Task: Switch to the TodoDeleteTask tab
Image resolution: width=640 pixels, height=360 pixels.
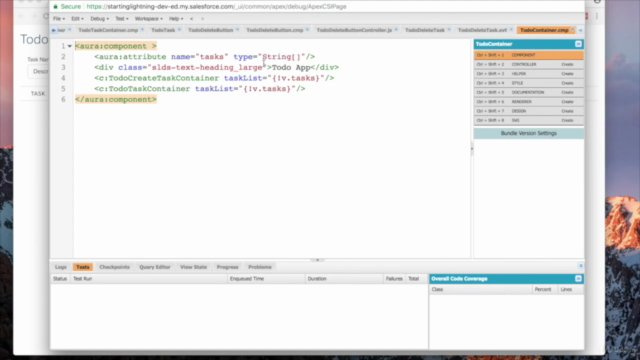Action: (x=424, y=30)
